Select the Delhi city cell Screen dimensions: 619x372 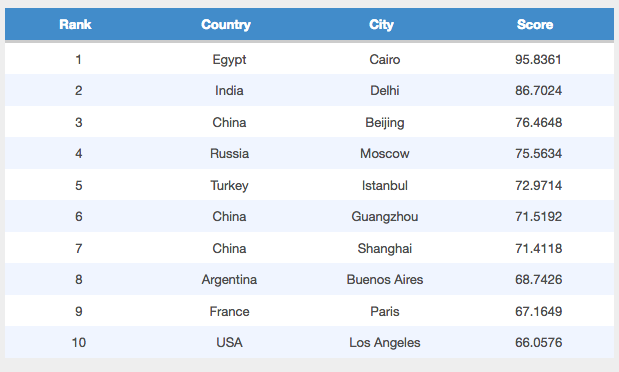tap(385, 90)
